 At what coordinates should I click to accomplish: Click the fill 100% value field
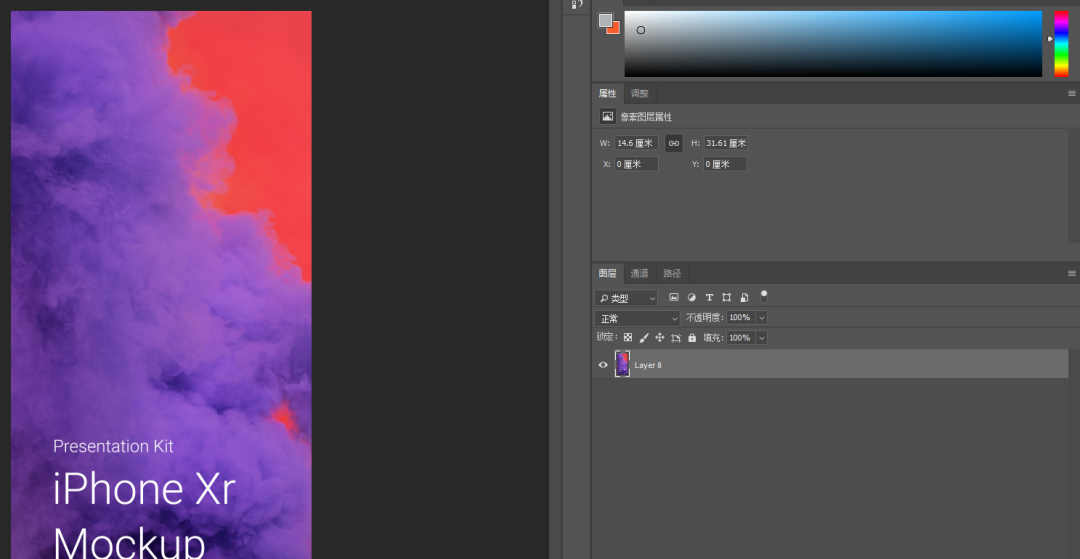click(x=740, y=338)
